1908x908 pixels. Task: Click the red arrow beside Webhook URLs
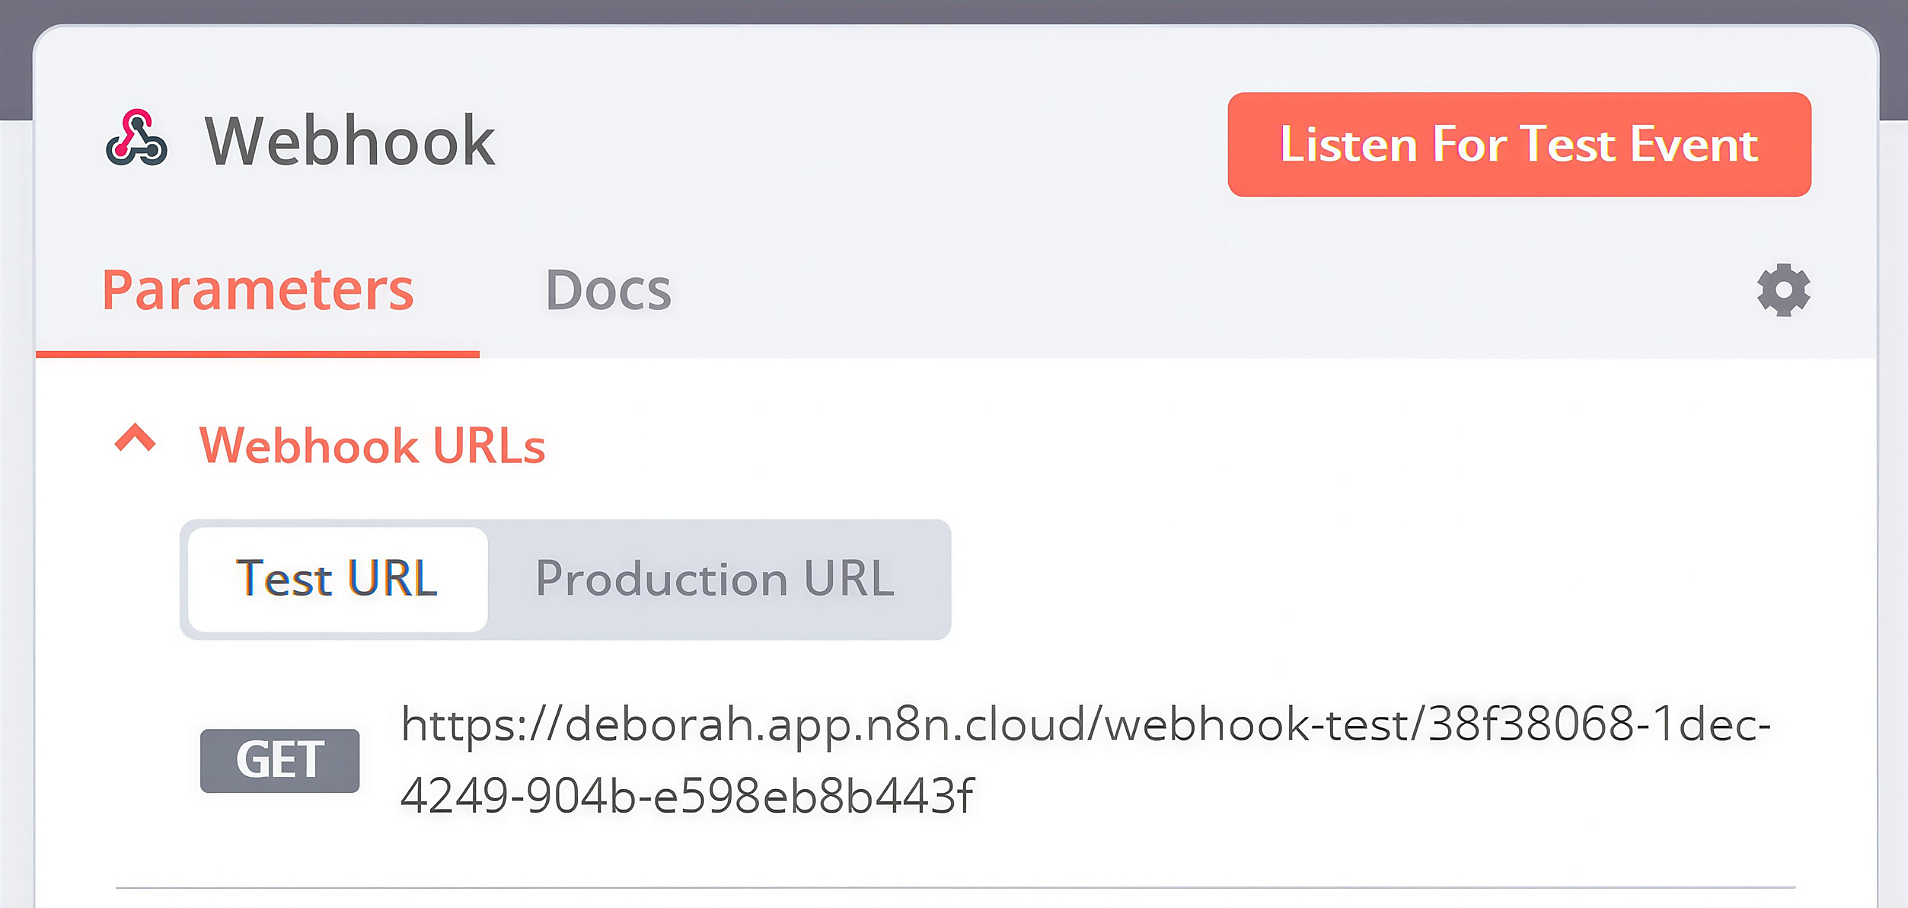(136, 438)
